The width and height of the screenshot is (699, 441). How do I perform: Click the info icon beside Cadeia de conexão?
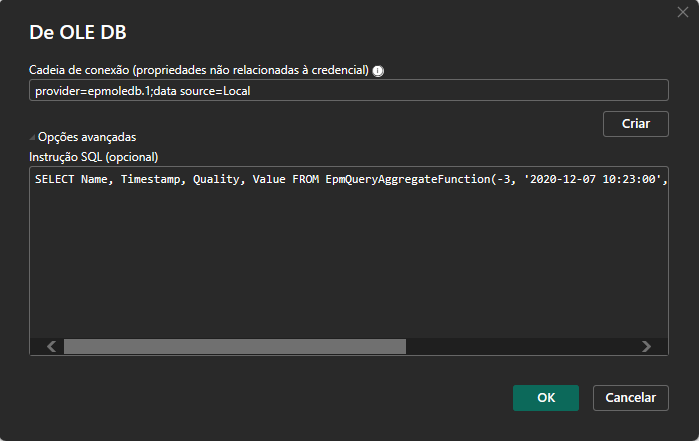pos(378,71)
